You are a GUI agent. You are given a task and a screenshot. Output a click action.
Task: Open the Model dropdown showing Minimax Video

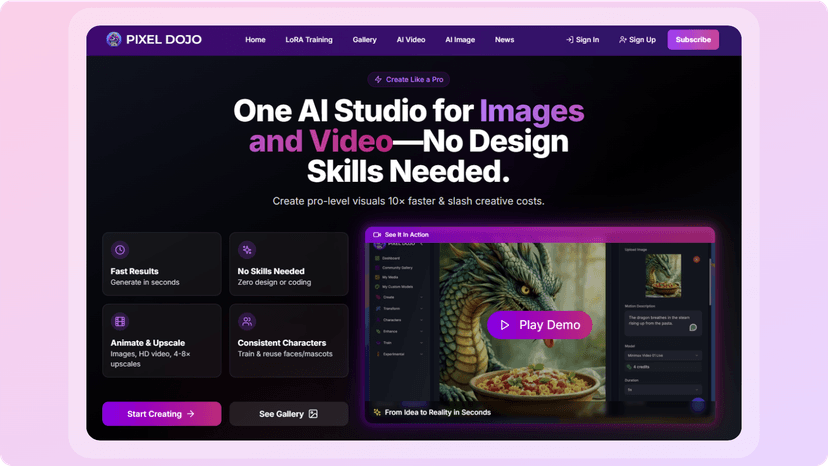tap(663, 356)
